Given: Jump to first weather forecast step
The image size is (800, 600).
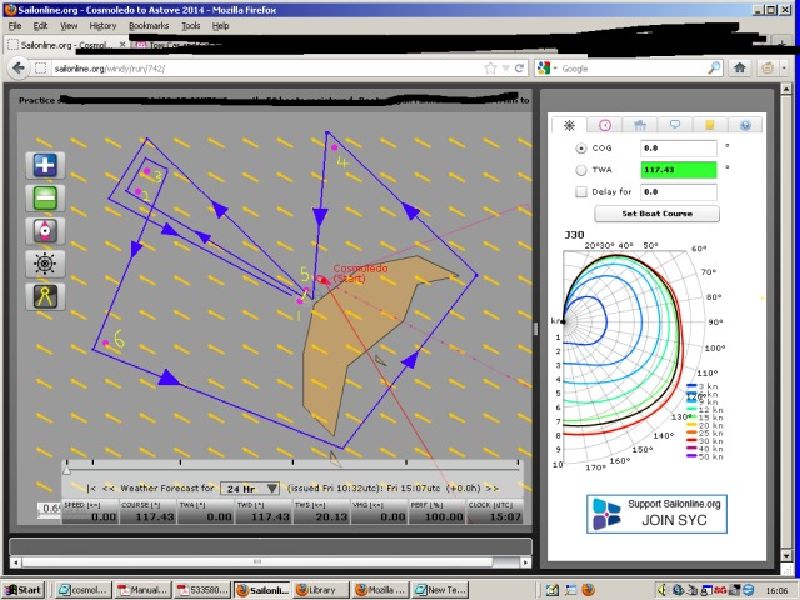Looking at the screenshot, I should pos(91,488).
